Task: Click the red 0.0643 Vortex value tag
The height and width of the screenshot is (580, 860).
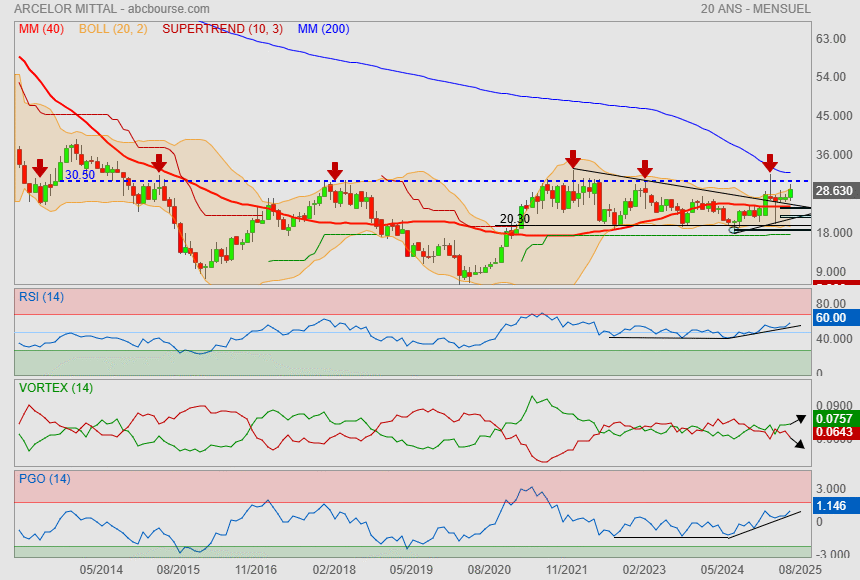Action: (836, 432)
